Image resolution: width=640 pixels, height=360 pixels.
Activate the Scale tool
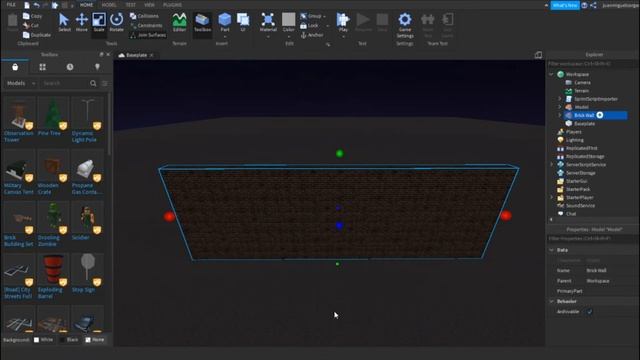click(x=99, y=22)
